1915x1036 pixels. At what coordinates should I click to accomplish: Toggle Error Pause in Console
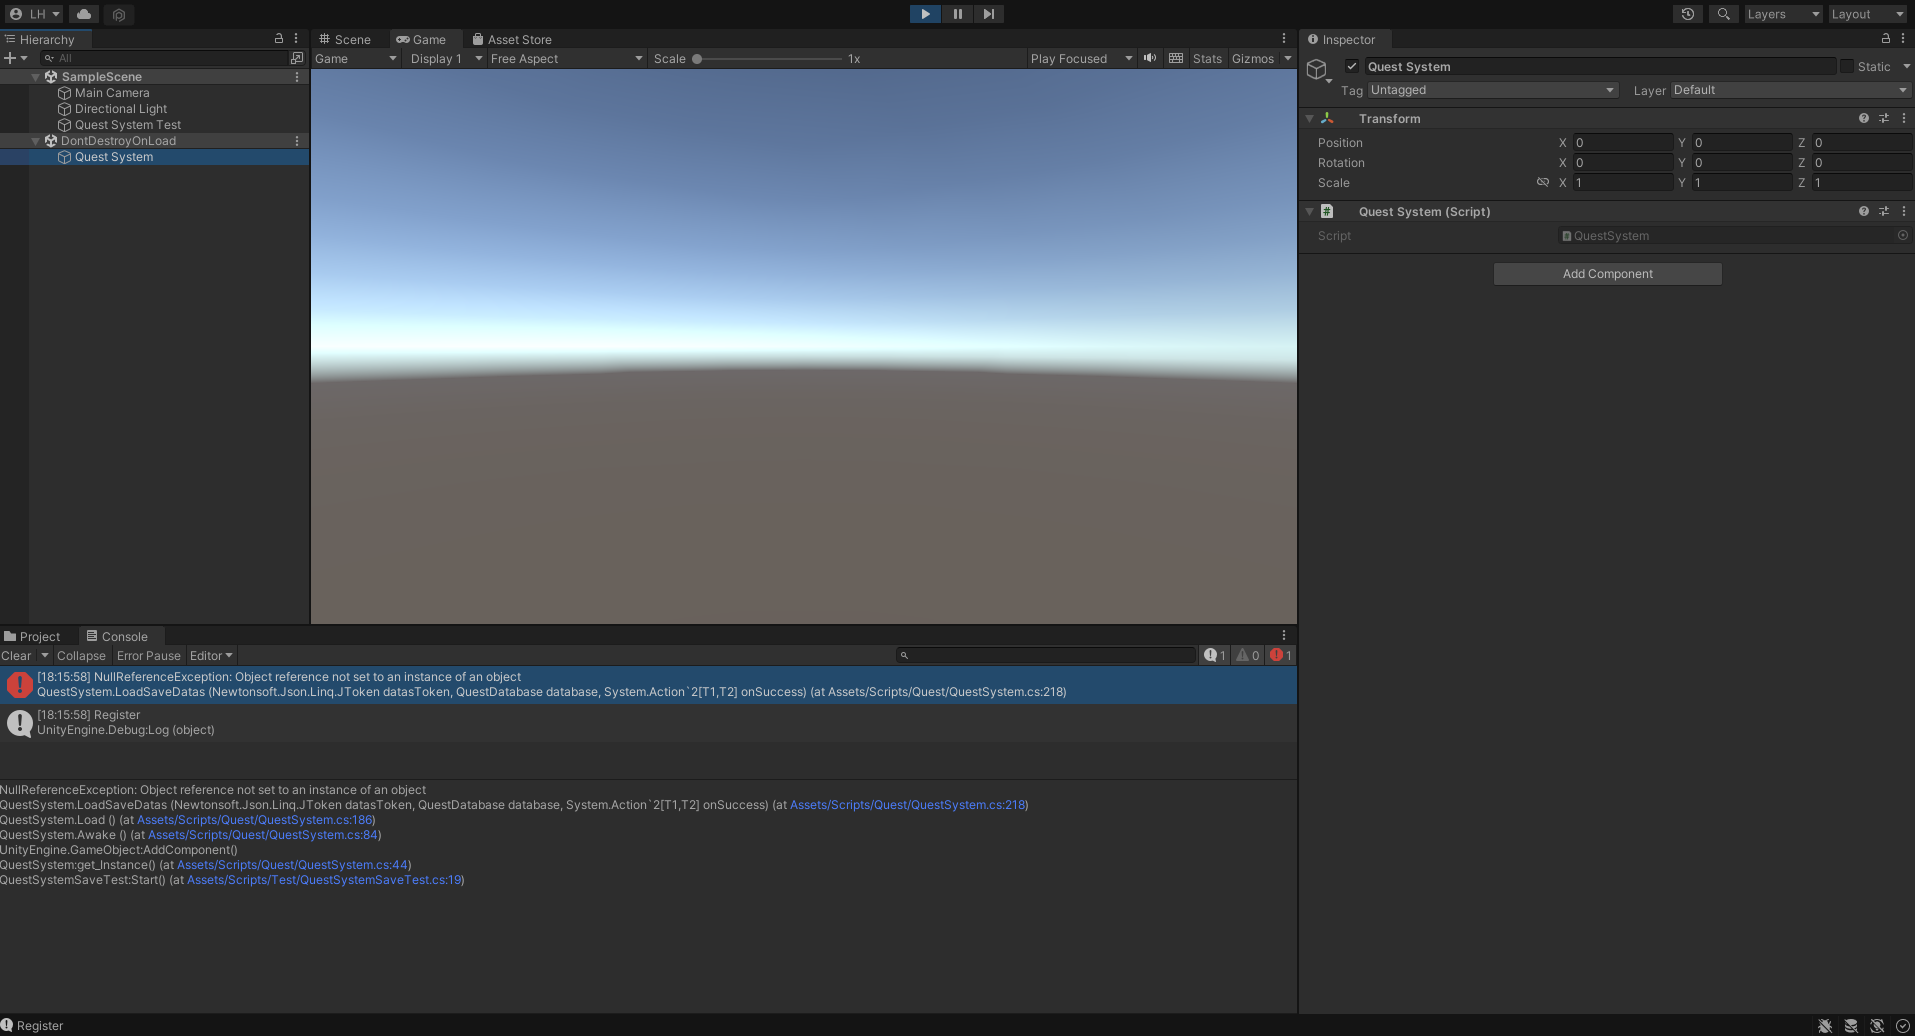click(148, 656)
